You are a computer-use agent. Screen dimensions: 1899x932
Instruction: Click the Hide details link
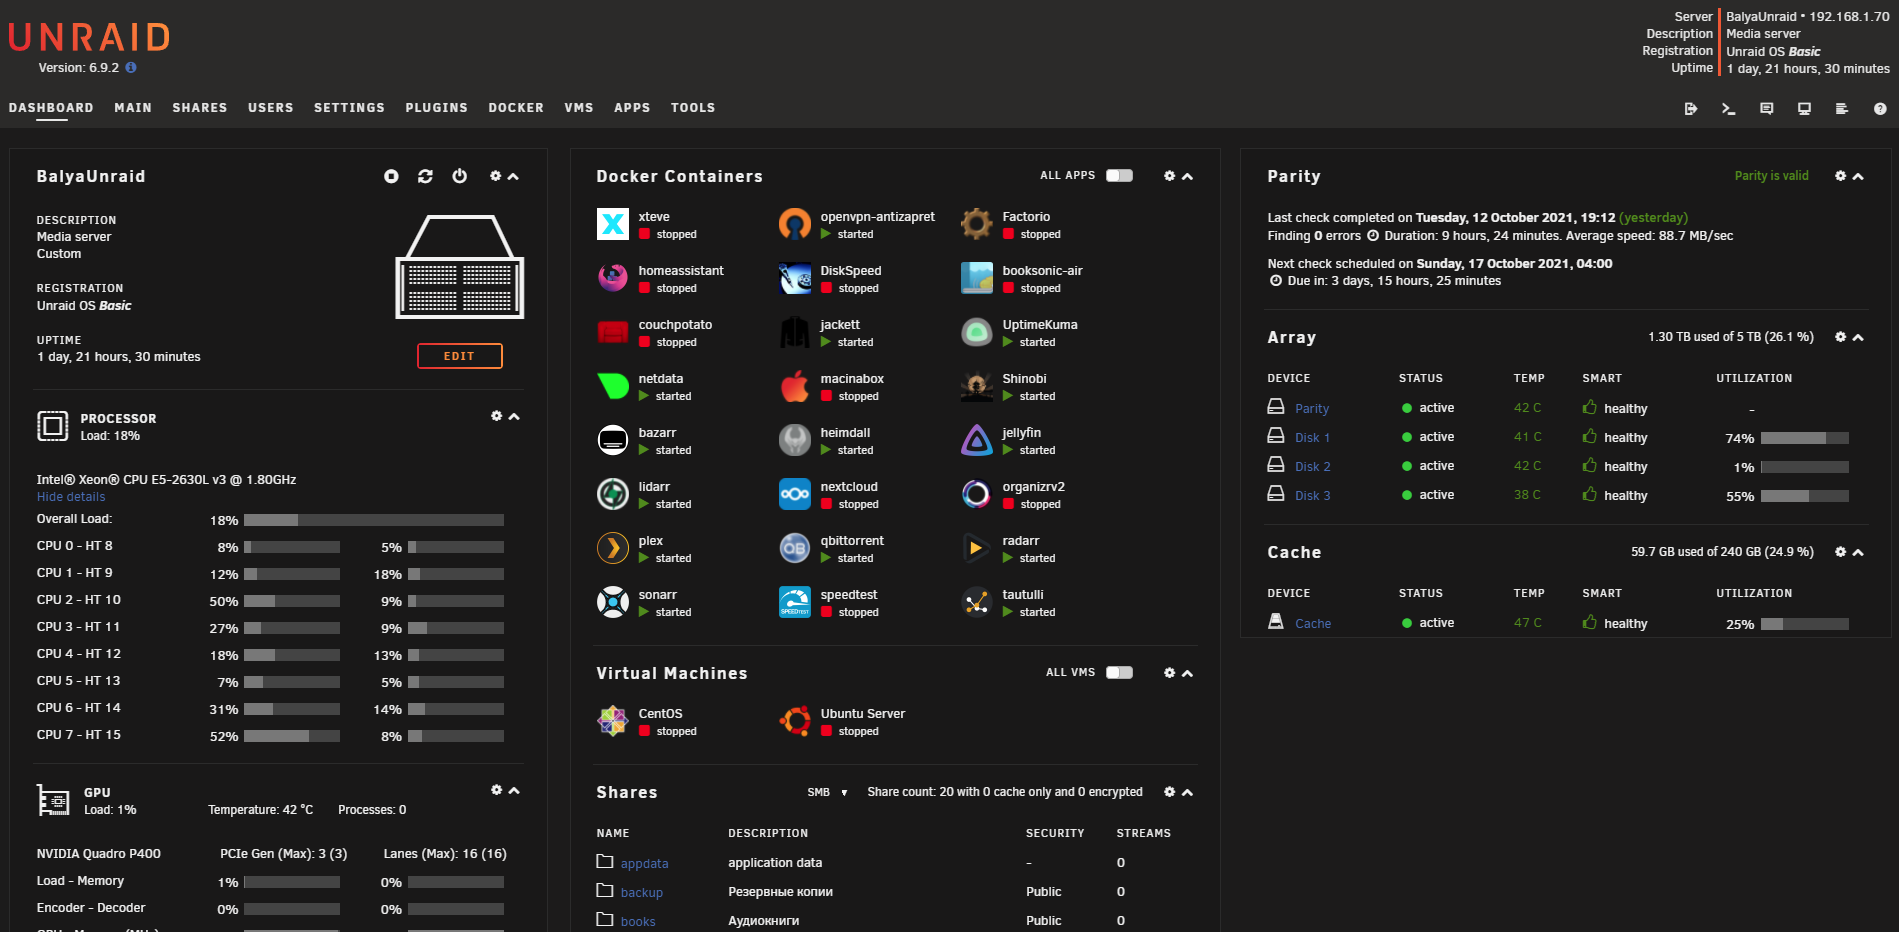click(x=71, y=497)
